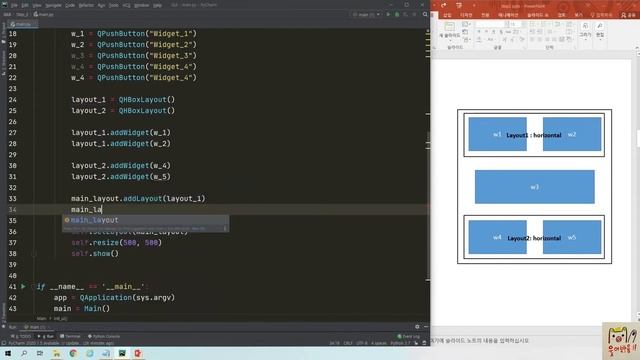The image size is (640, 360).
Task: Open Windows Start menu
Action: click(x=8, y=353)
